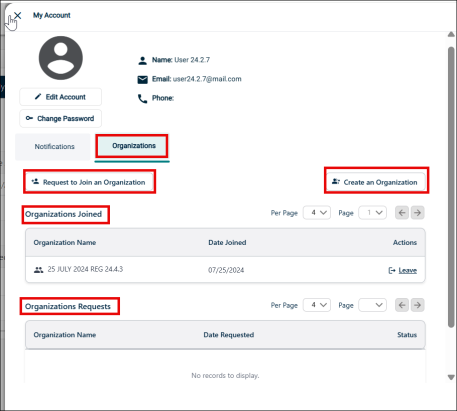The image size is (457, 411).
Task: Click the vertical scrollbar thumb
Action: (x=451, y=187)
